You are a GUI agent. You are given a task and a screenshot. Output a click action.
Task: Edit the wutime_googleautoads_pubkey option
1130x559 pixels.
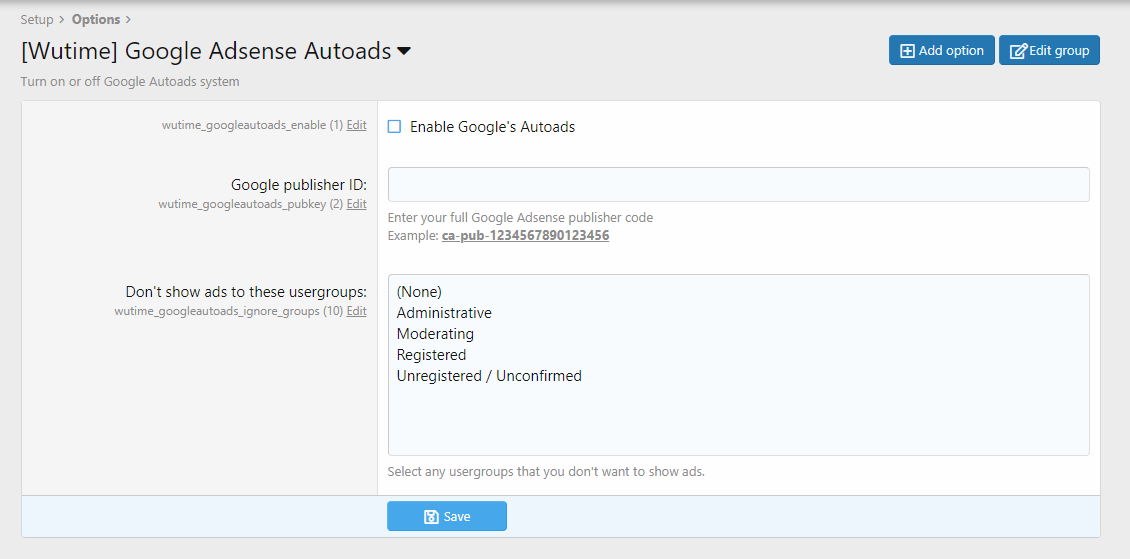[x=356, y=204]
